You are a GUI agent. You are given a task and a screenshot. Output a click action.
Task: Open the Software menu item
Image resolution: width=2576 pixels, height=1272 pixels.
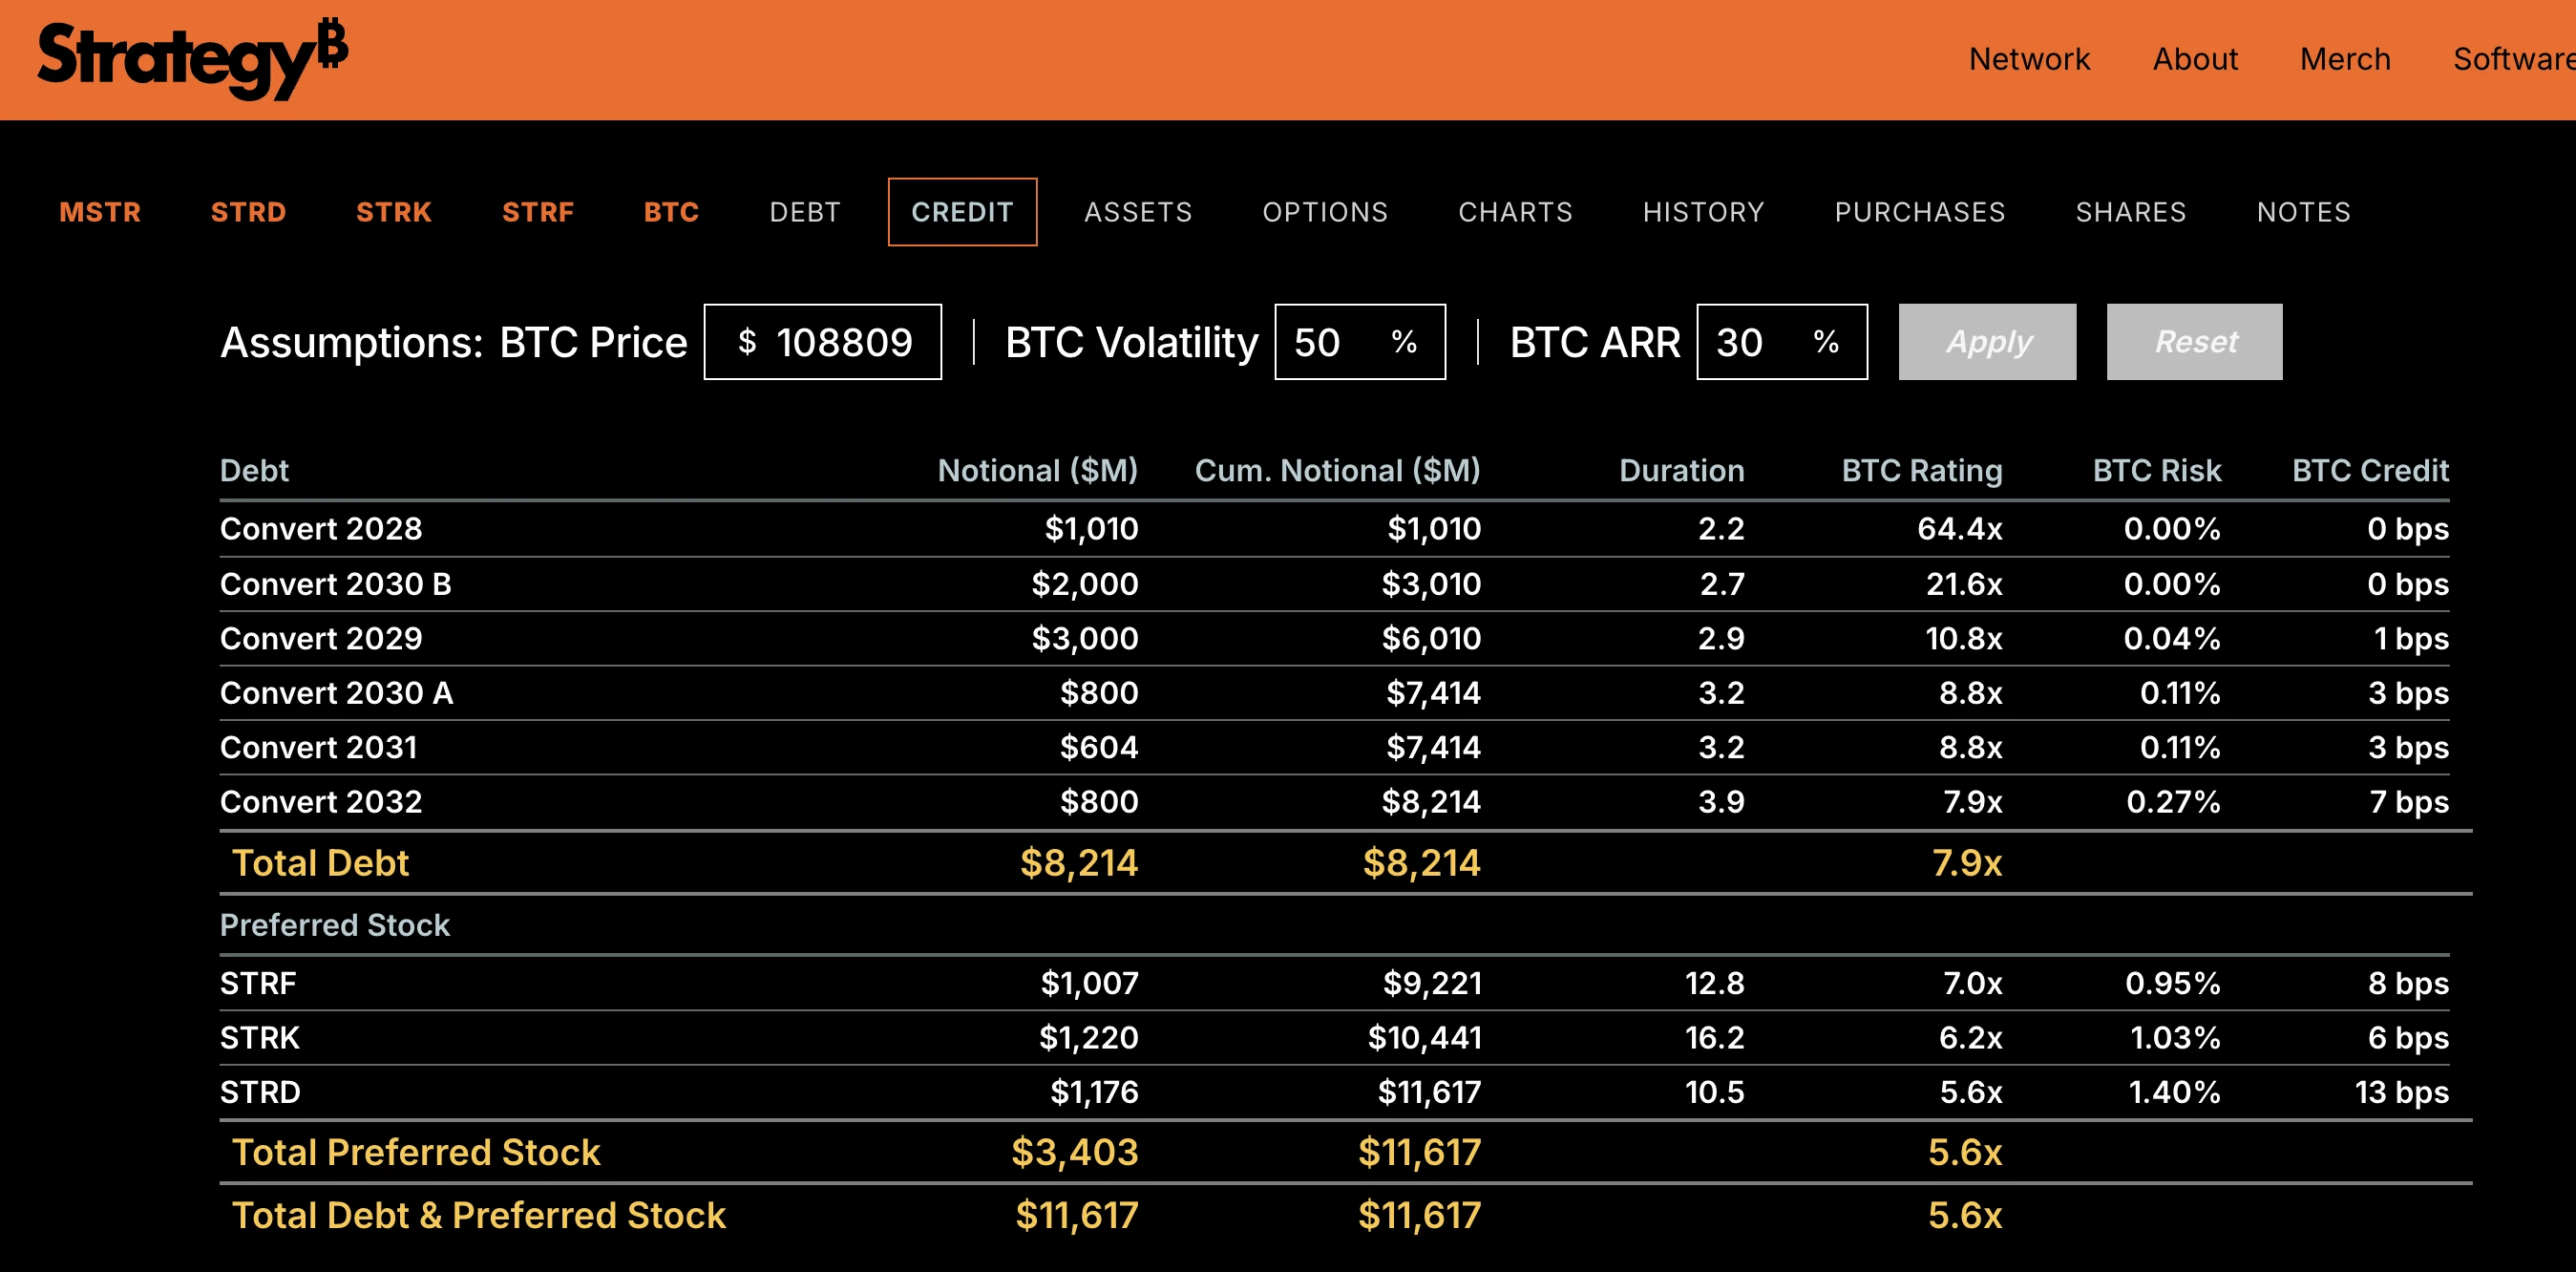2513,58
